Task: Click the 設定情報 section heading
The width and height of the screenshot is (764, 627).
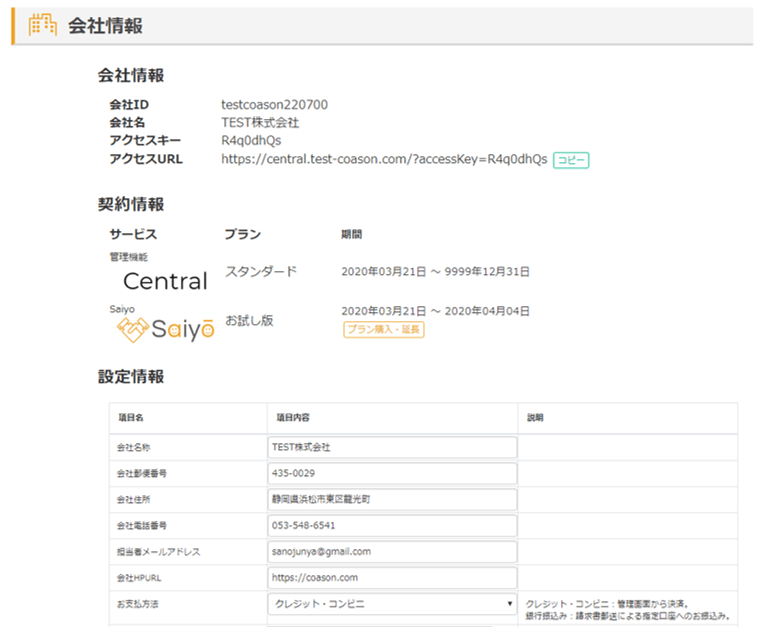Action: point(131,377)
